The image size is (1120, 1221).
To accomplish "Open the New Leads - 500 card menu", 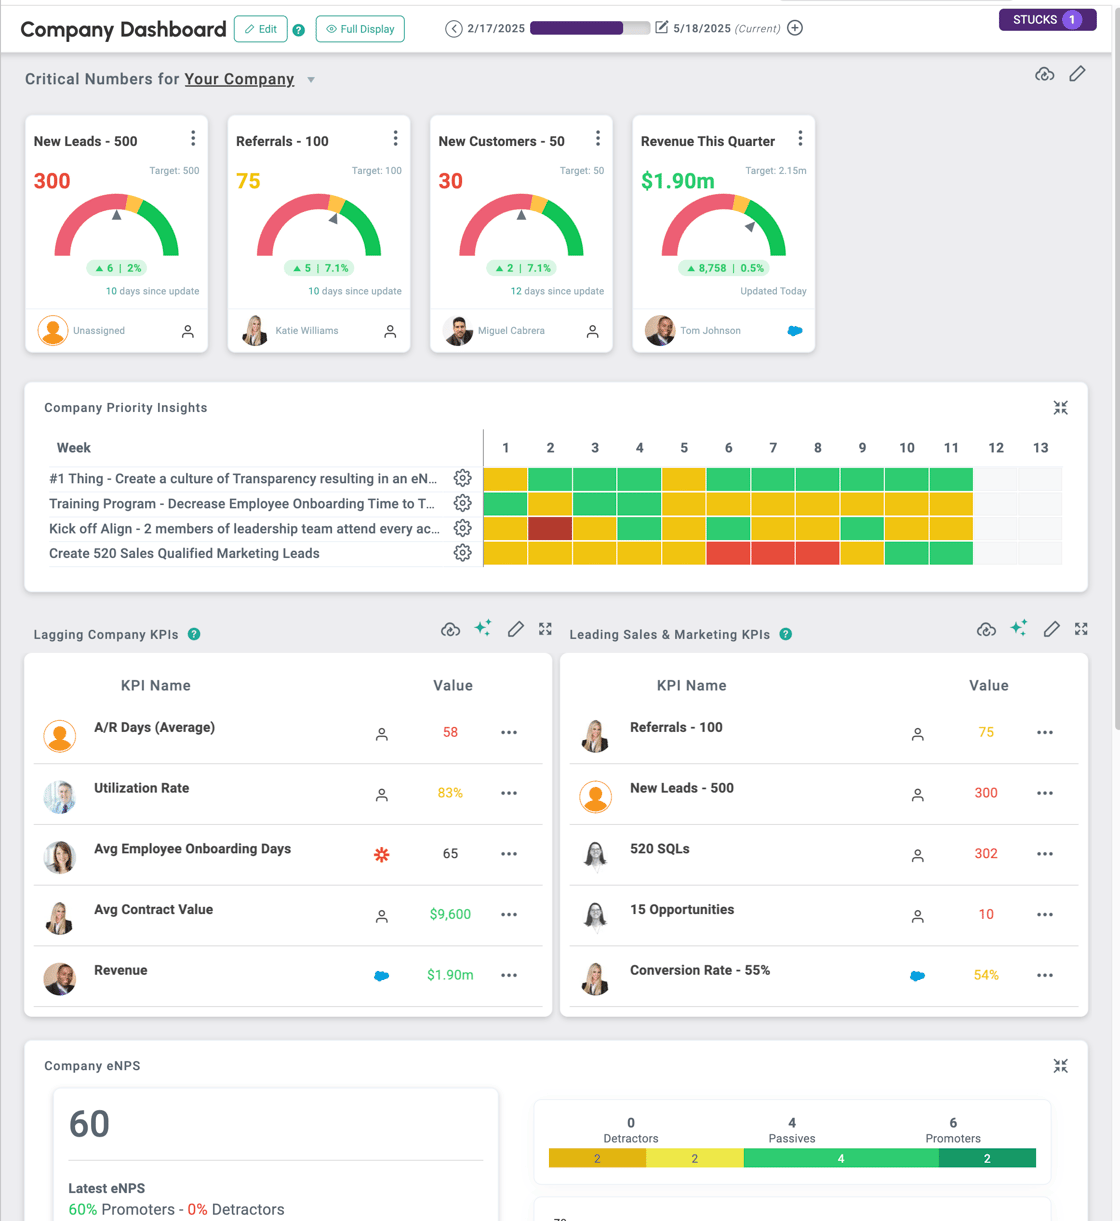I will 193,139.
